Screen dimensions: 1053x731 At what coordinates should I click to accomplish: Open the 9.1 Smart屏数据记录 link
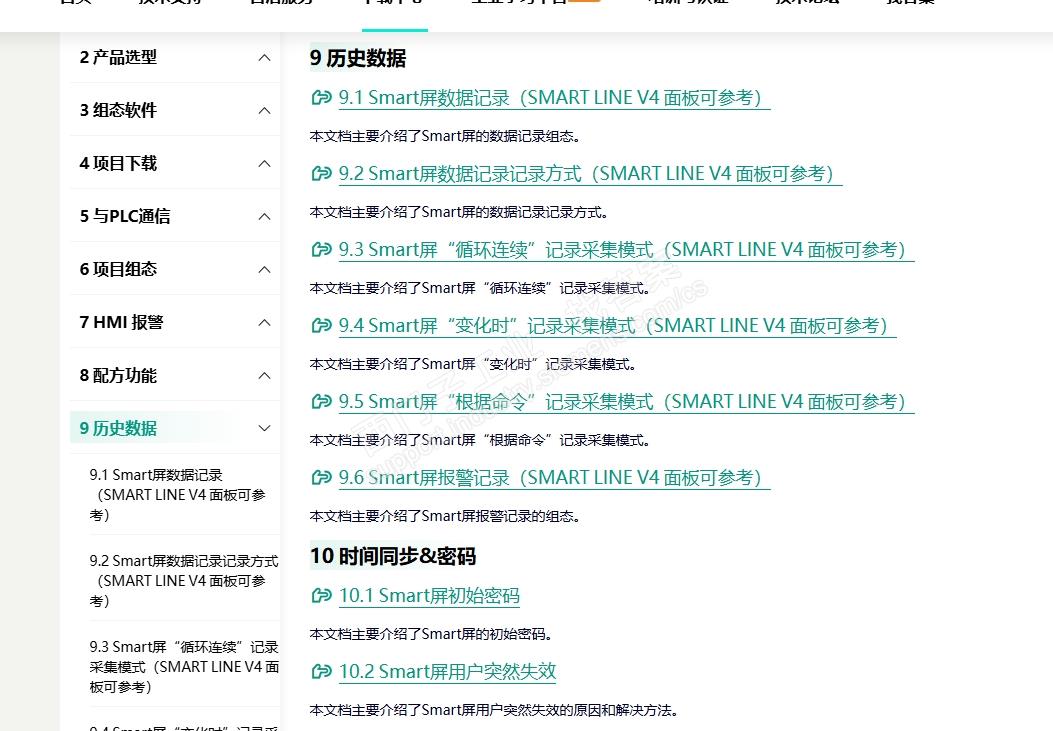click(554, 98)
